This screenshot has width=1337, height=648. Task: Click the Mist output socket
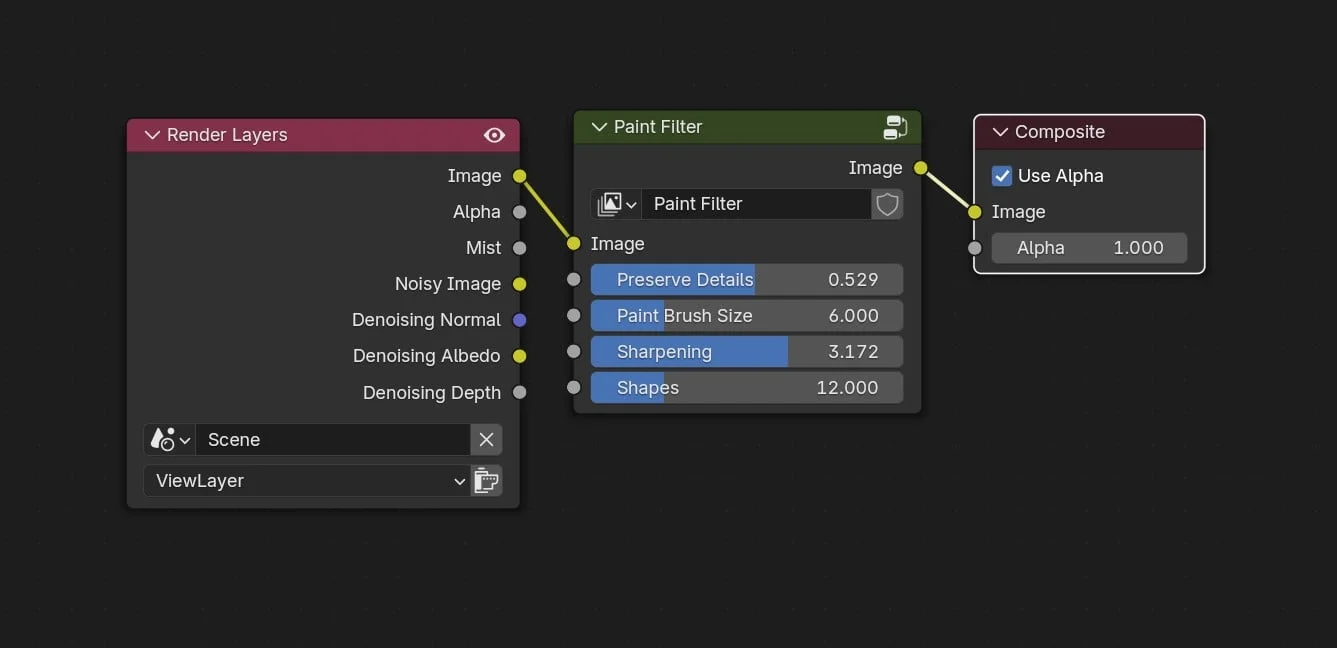(519, 248)
